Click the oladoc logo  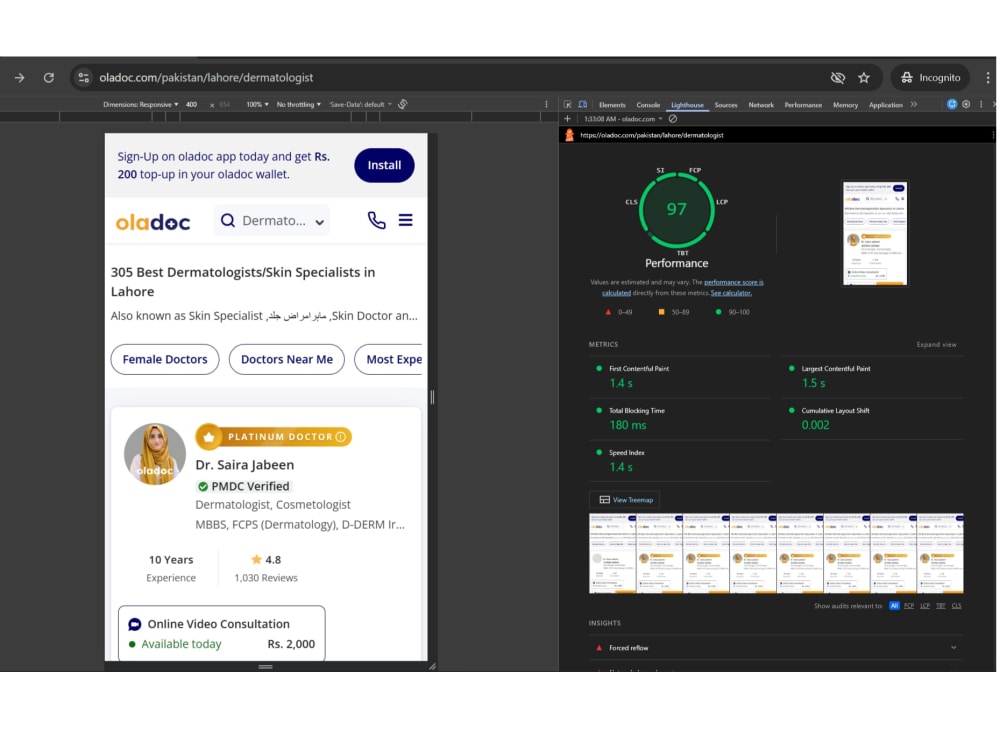[x=153, y=222]
